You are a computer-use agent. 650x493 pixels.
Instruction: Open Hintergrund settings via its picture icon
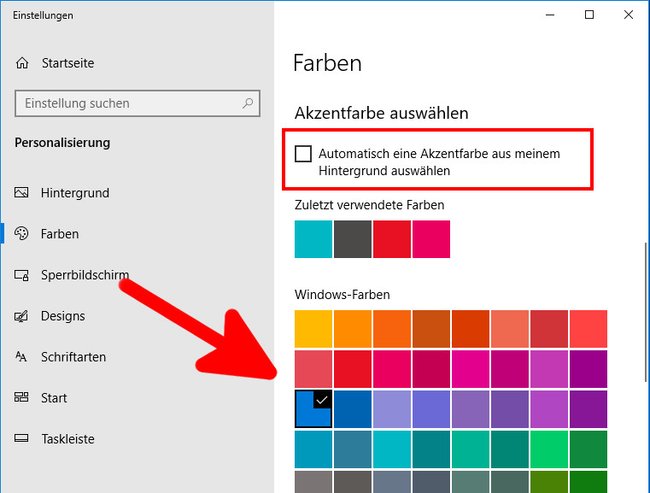coord(21,192)
